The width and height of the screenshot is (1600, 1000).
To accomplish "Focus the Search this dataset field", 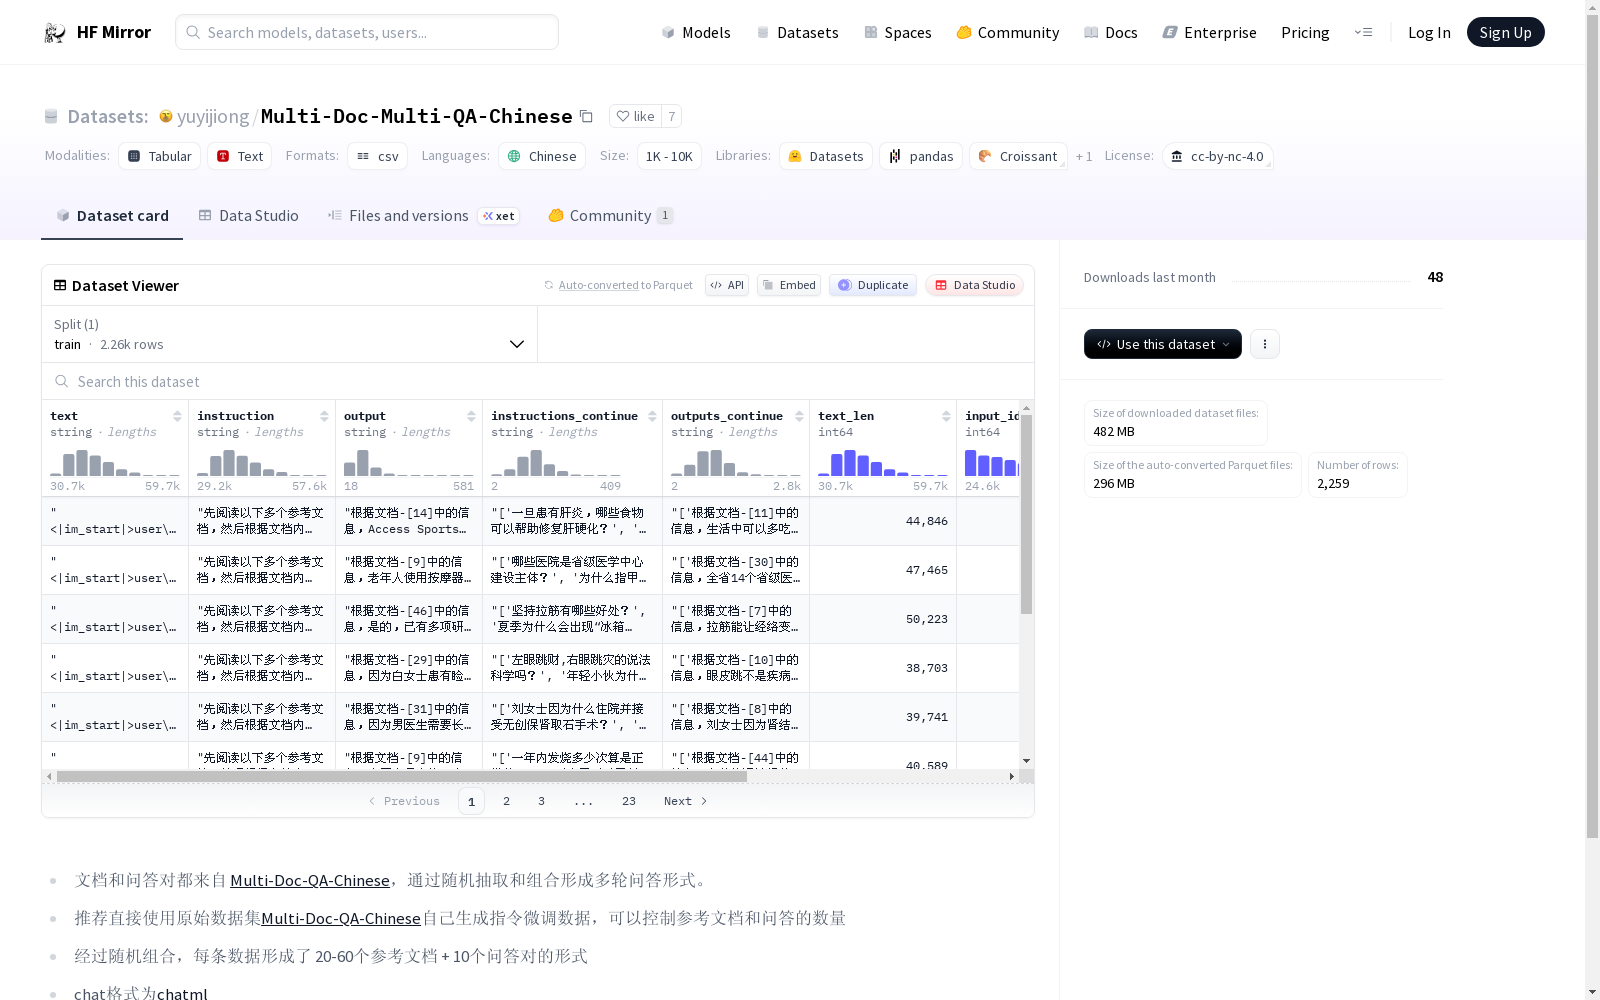I will (x=538, y=382).
